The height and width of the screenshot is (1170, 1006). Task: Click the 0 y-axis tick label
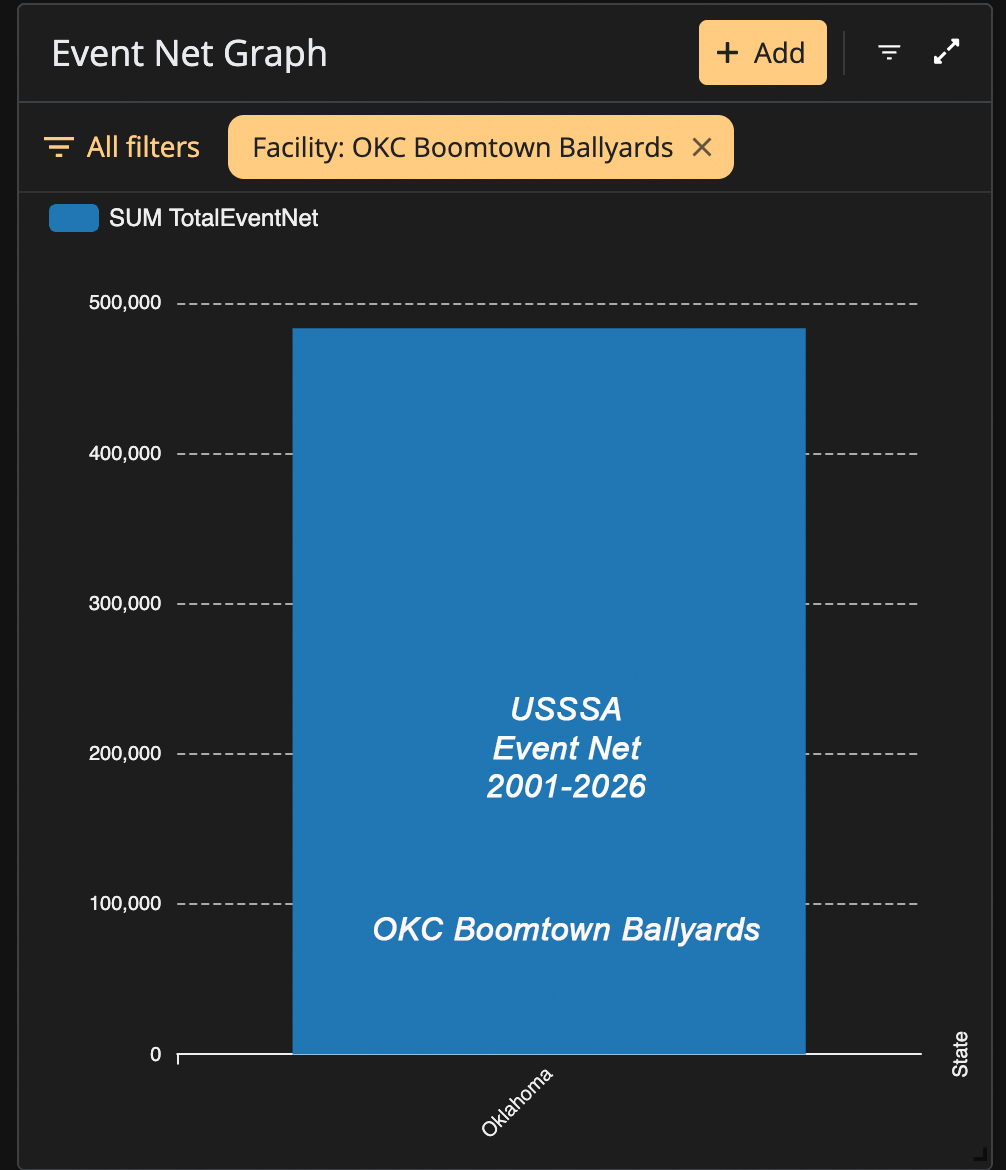pos(155,1054)
